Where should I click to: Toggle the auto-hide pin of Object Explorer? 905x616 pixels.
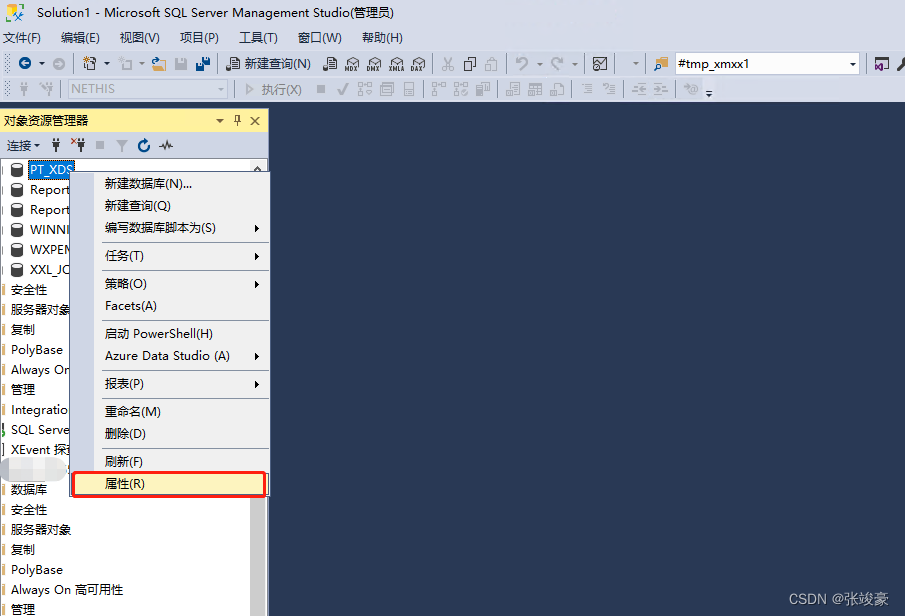237,121
